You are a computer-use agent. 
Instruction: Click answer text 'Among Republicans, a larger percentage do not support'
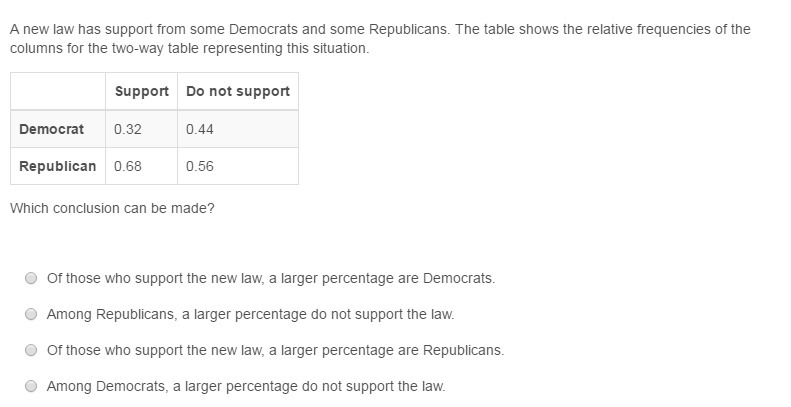tap(250, 314)
